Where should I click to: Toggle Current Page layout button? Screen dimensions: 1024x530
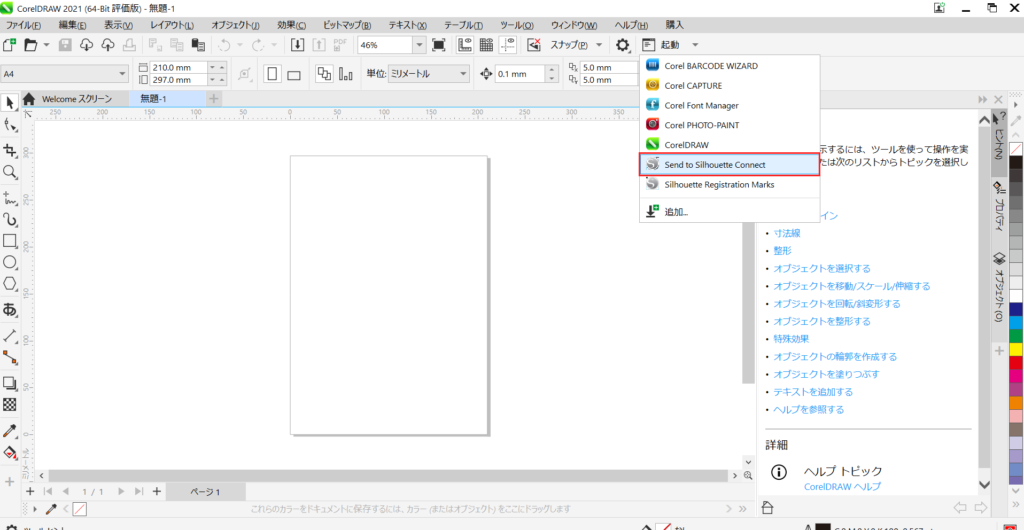(x=345, y=74)
